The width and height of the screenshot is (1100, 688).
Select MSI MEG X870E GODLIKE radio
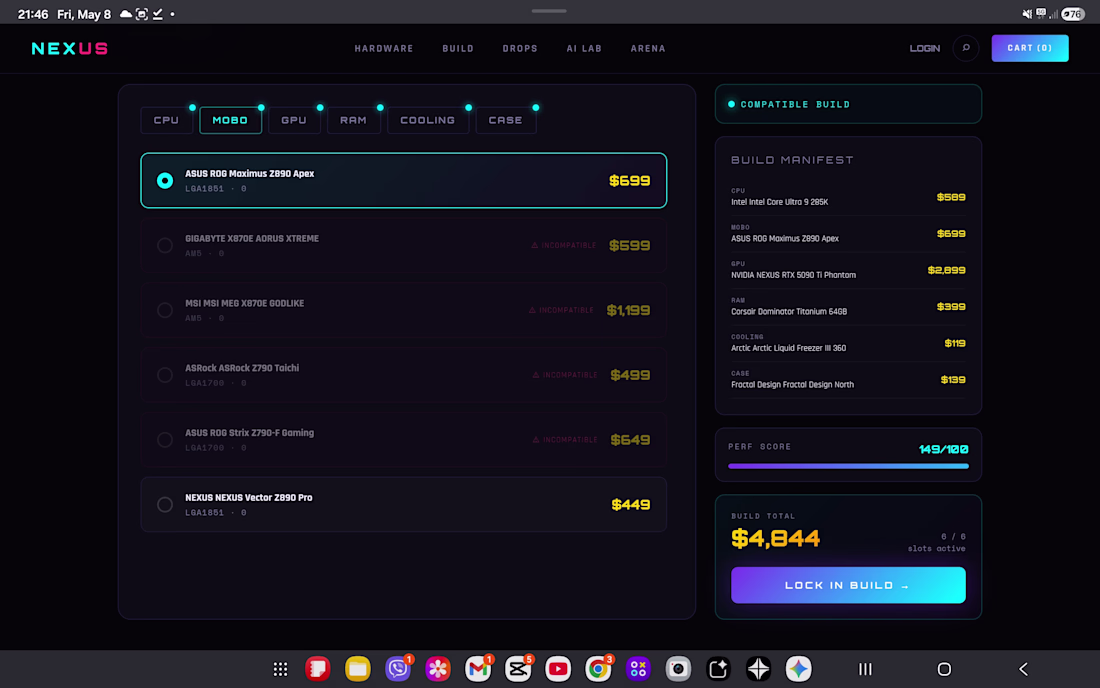coord(165,310)
